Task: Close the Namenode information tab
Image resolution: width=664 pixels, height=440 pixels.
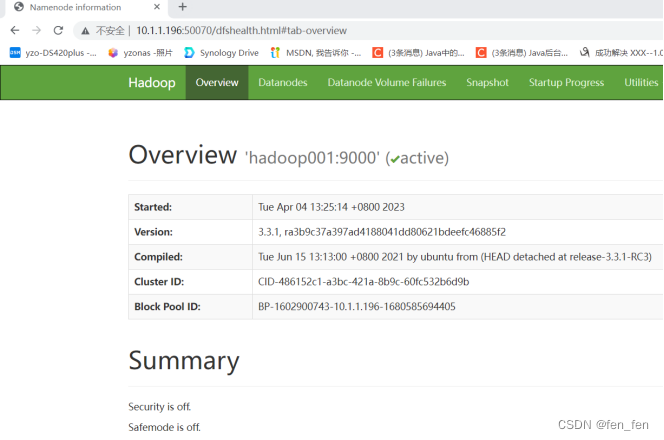Action: click(x=157, y=7)
